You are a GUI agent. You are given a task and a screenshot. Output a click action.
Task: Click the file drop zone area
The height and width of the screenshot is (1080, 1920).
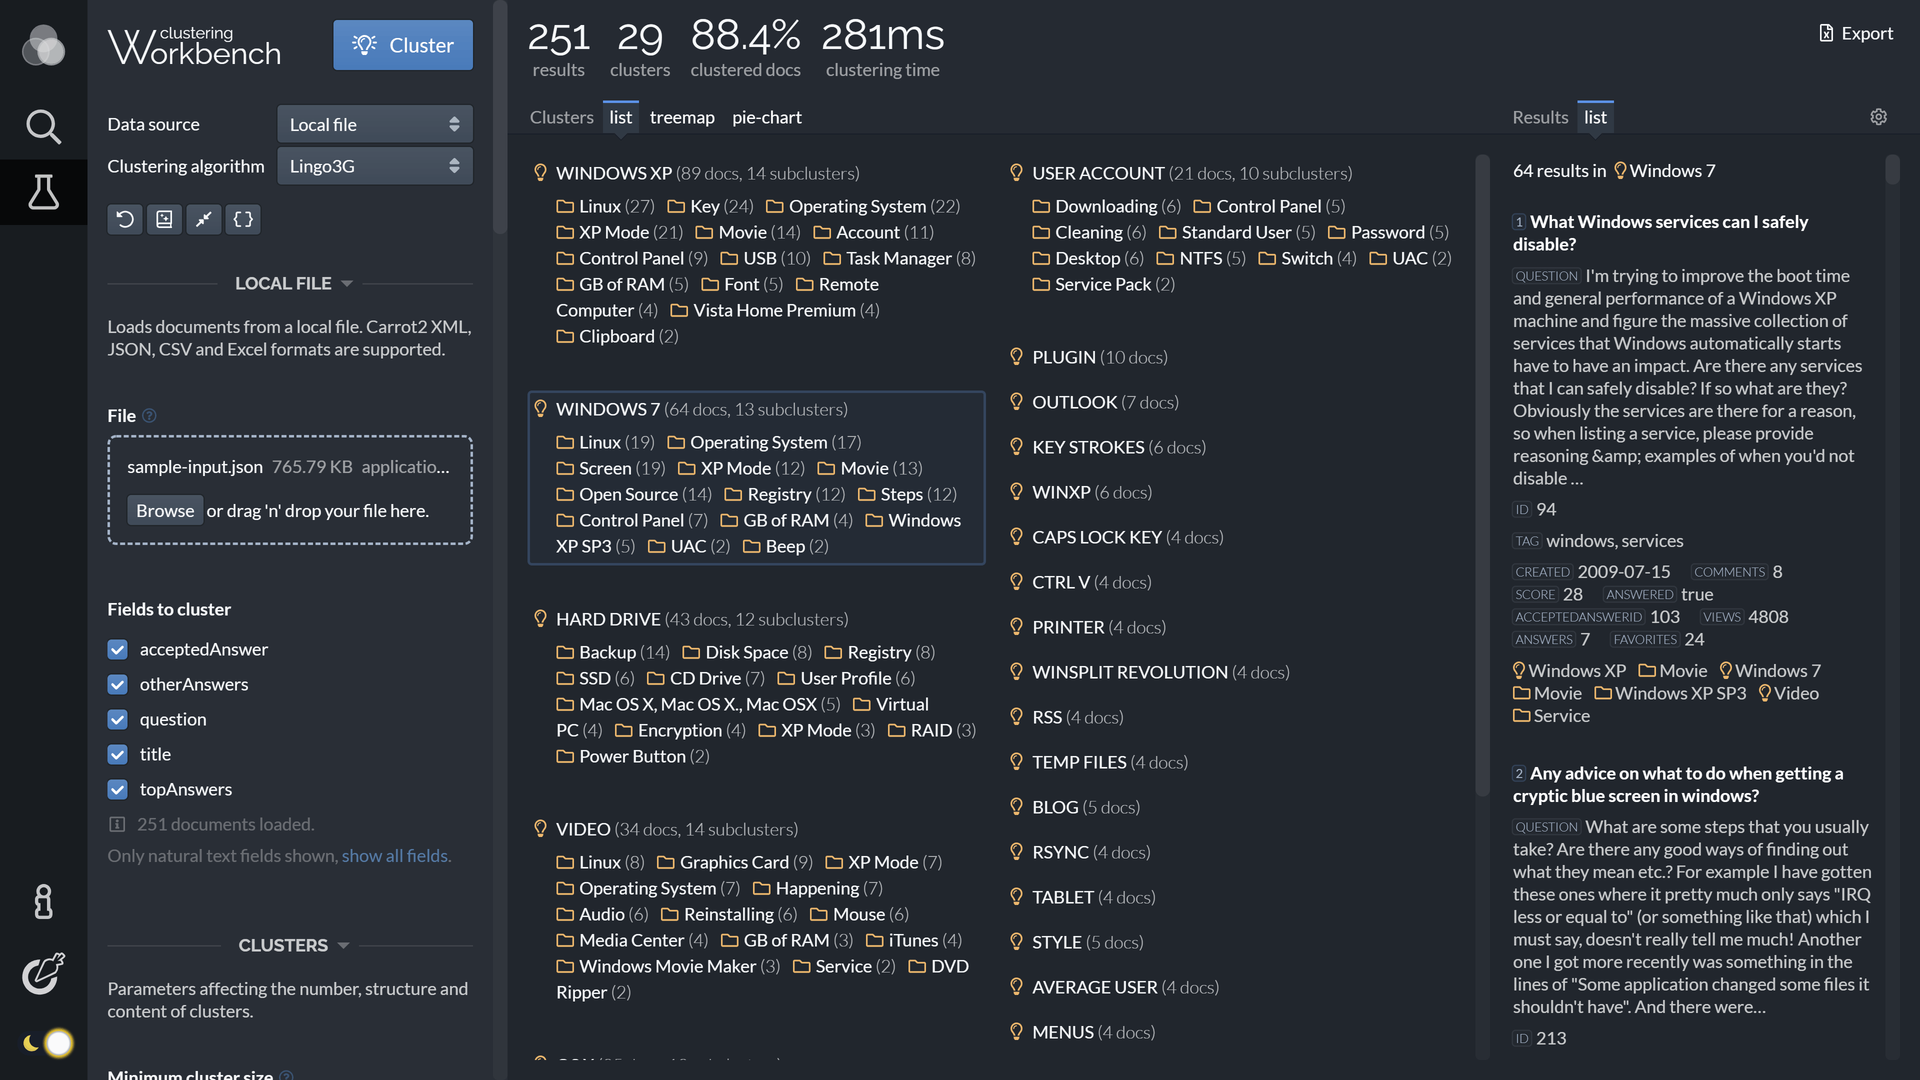tap(290, 490)
